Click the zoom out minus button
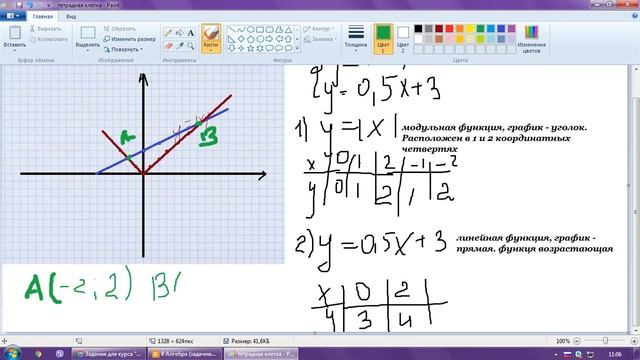The height and width of the screenshot is (360, 640). coord(577,340)
